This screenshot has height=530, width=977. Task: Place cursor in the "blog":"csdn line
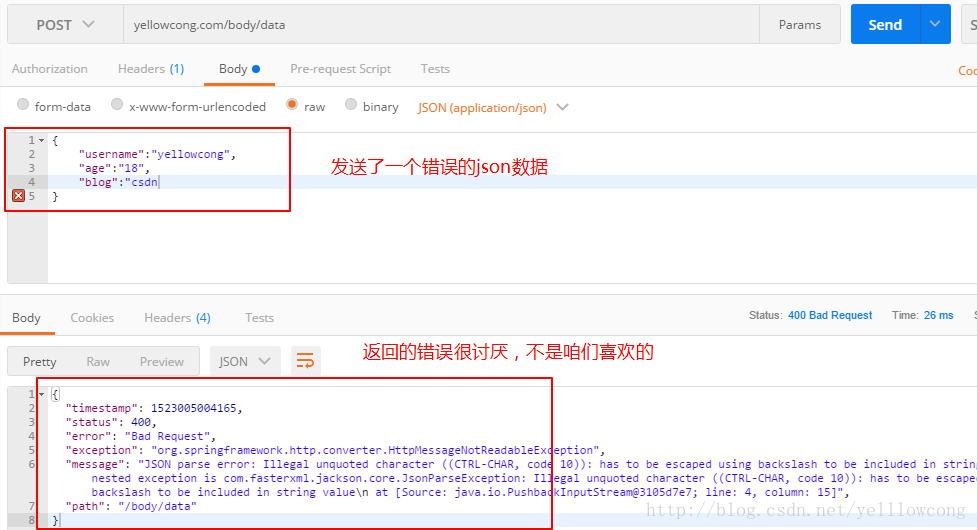tap(118, 182)
